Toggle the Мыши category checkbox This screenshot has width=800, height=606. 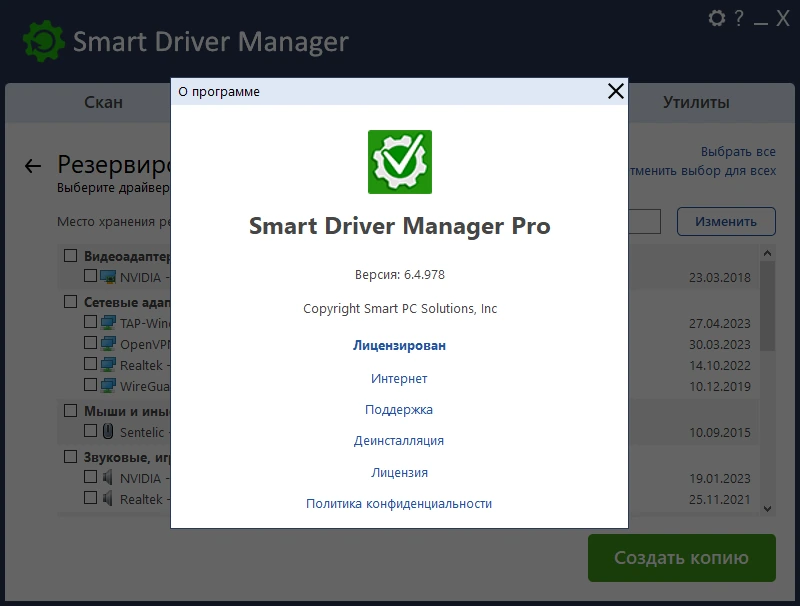pos(70,411)
